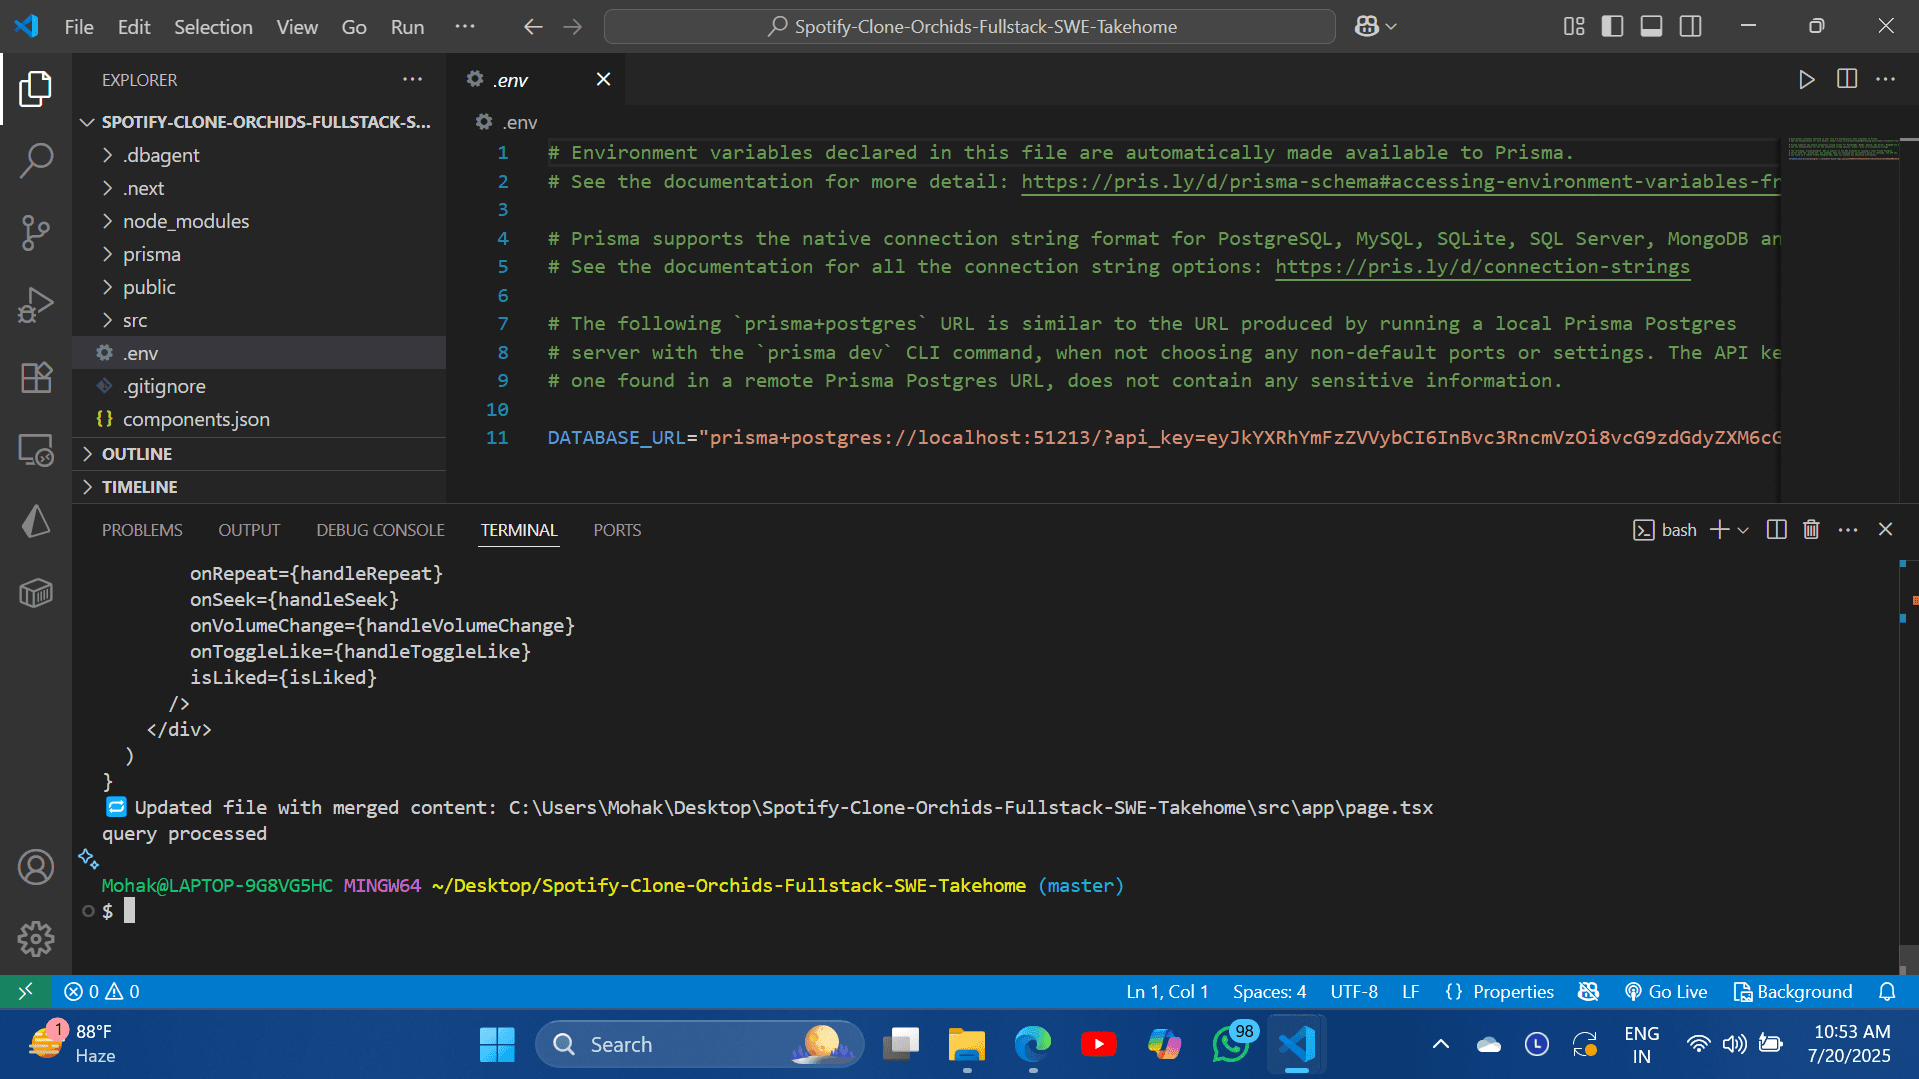This screenshot has width=1919, height=1079.
Task: Click Go Live in status bar
Action: [x=1666, y=992]
